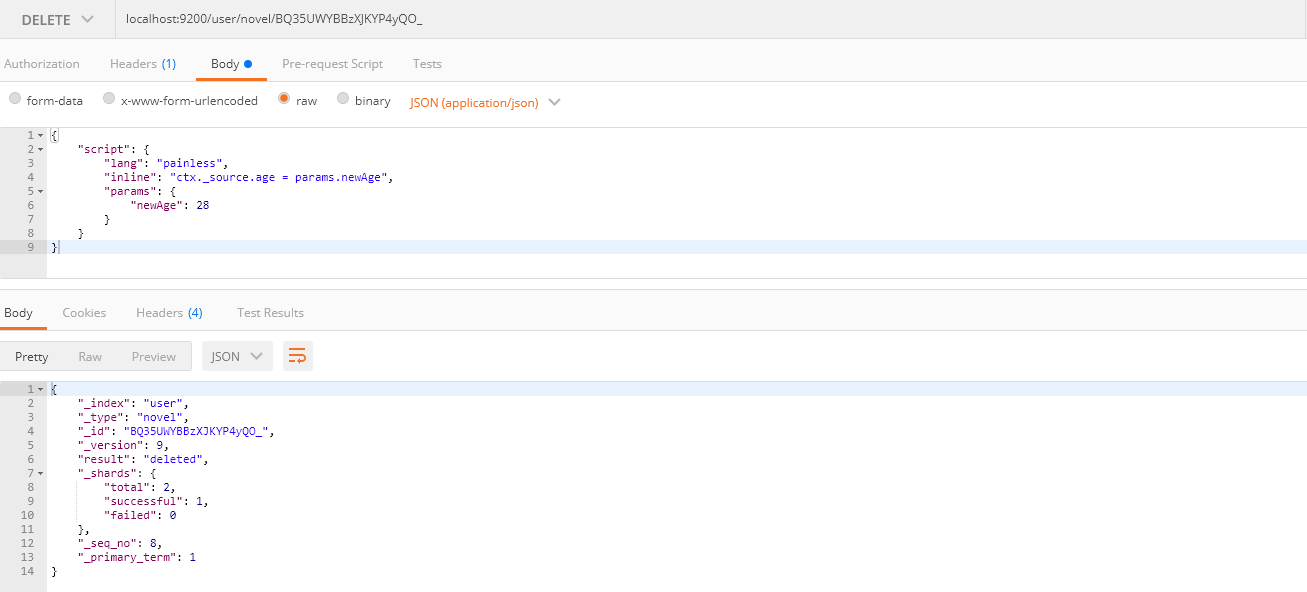Viewport: 1307px width, 592px height.
Task: Click the "successful": 1 response line
Action: 156,501
